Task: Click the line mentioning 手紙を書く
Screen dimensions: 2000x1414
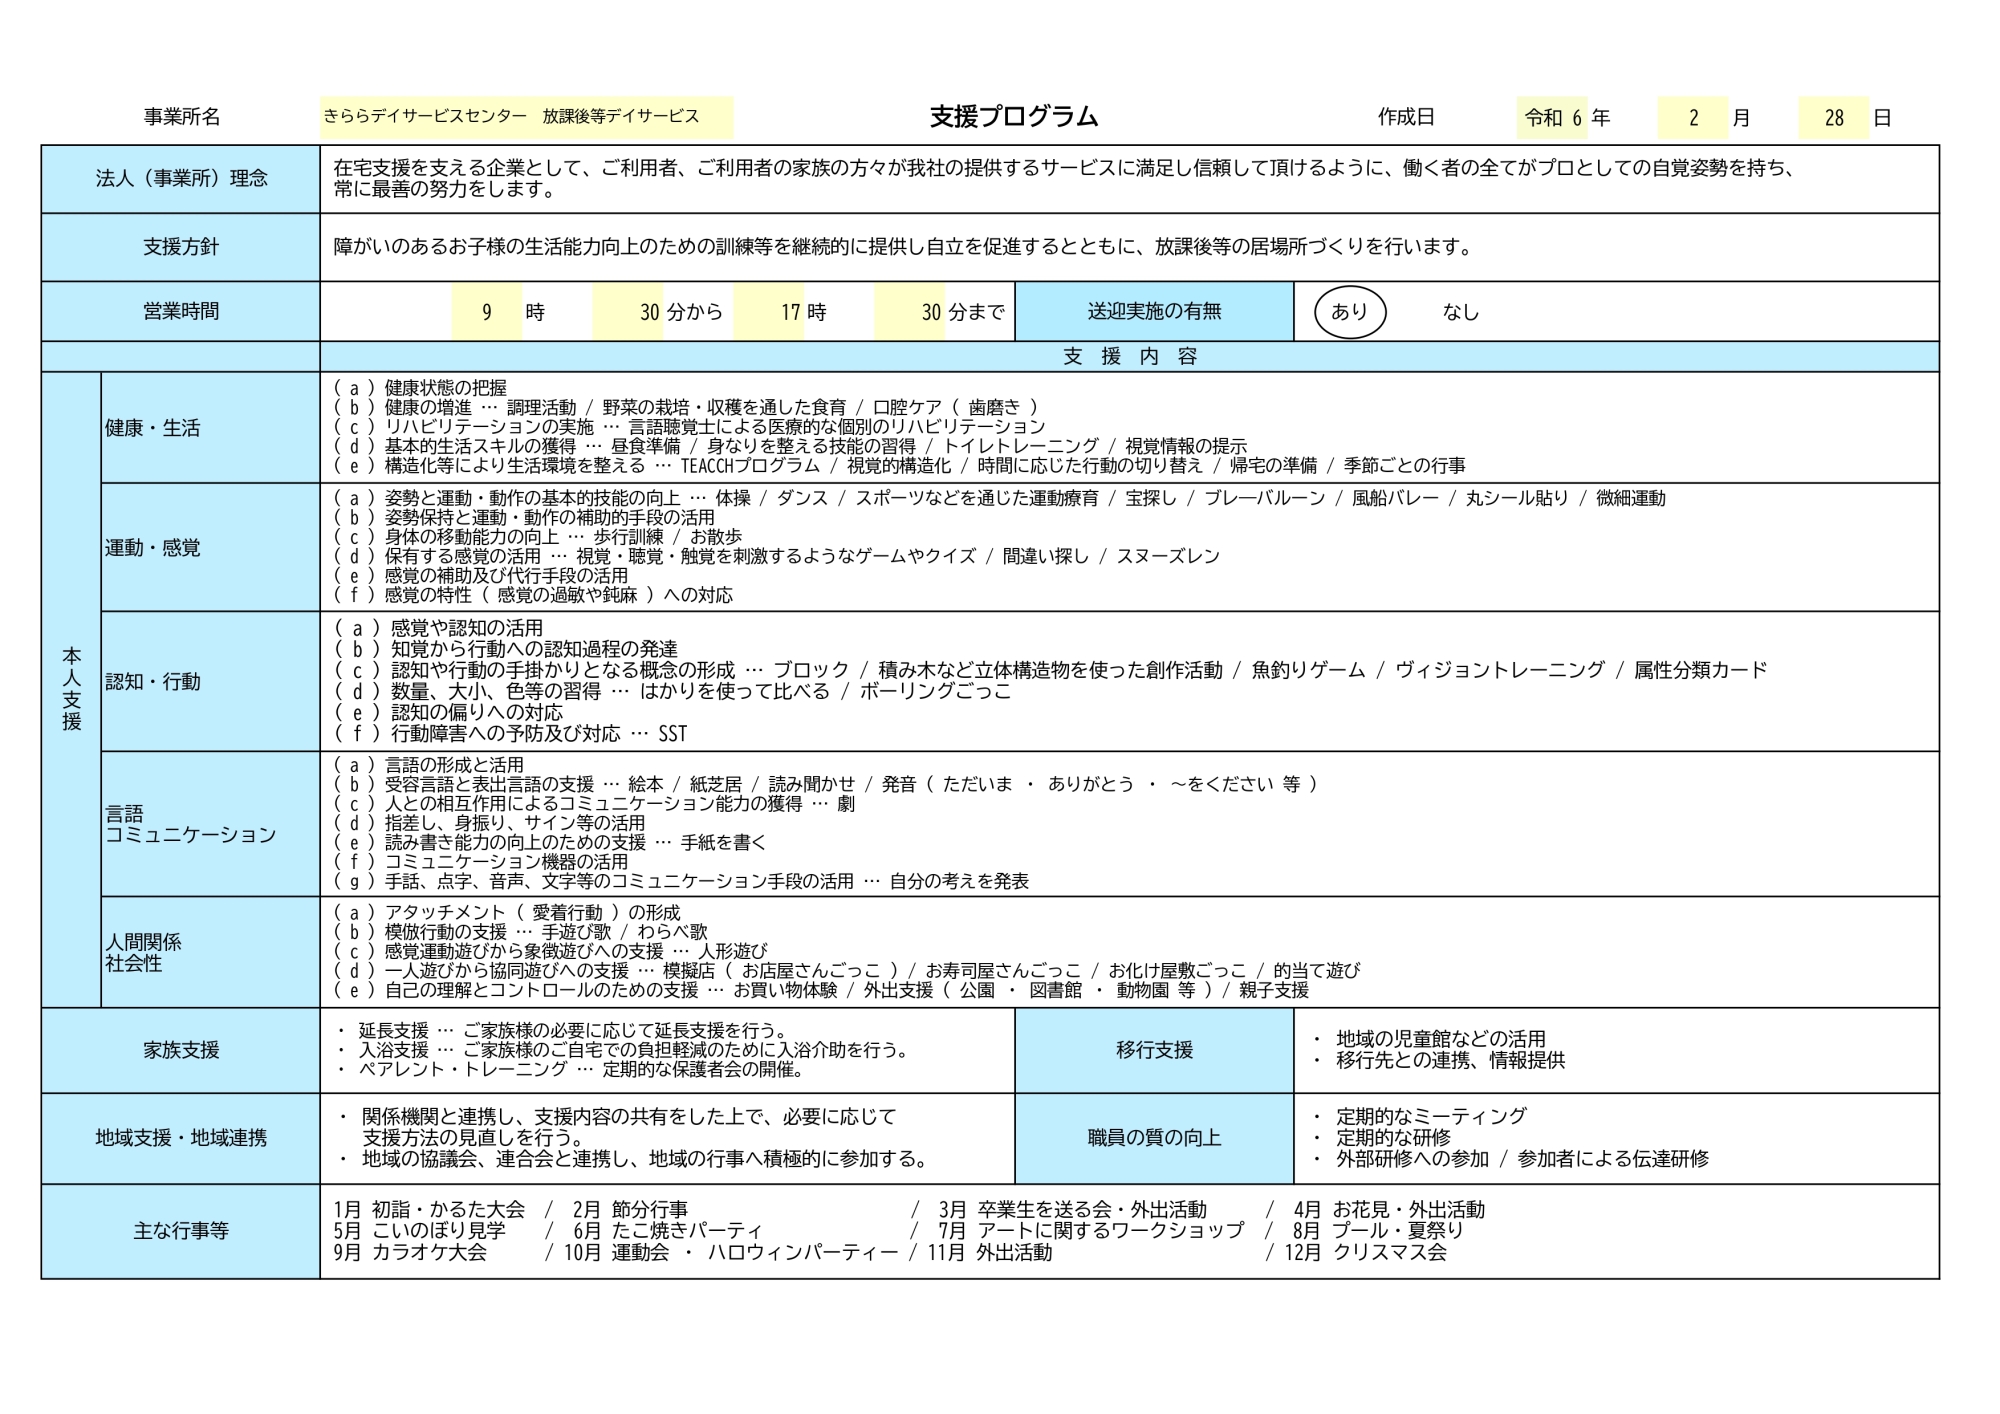Action: coord(549,843)
